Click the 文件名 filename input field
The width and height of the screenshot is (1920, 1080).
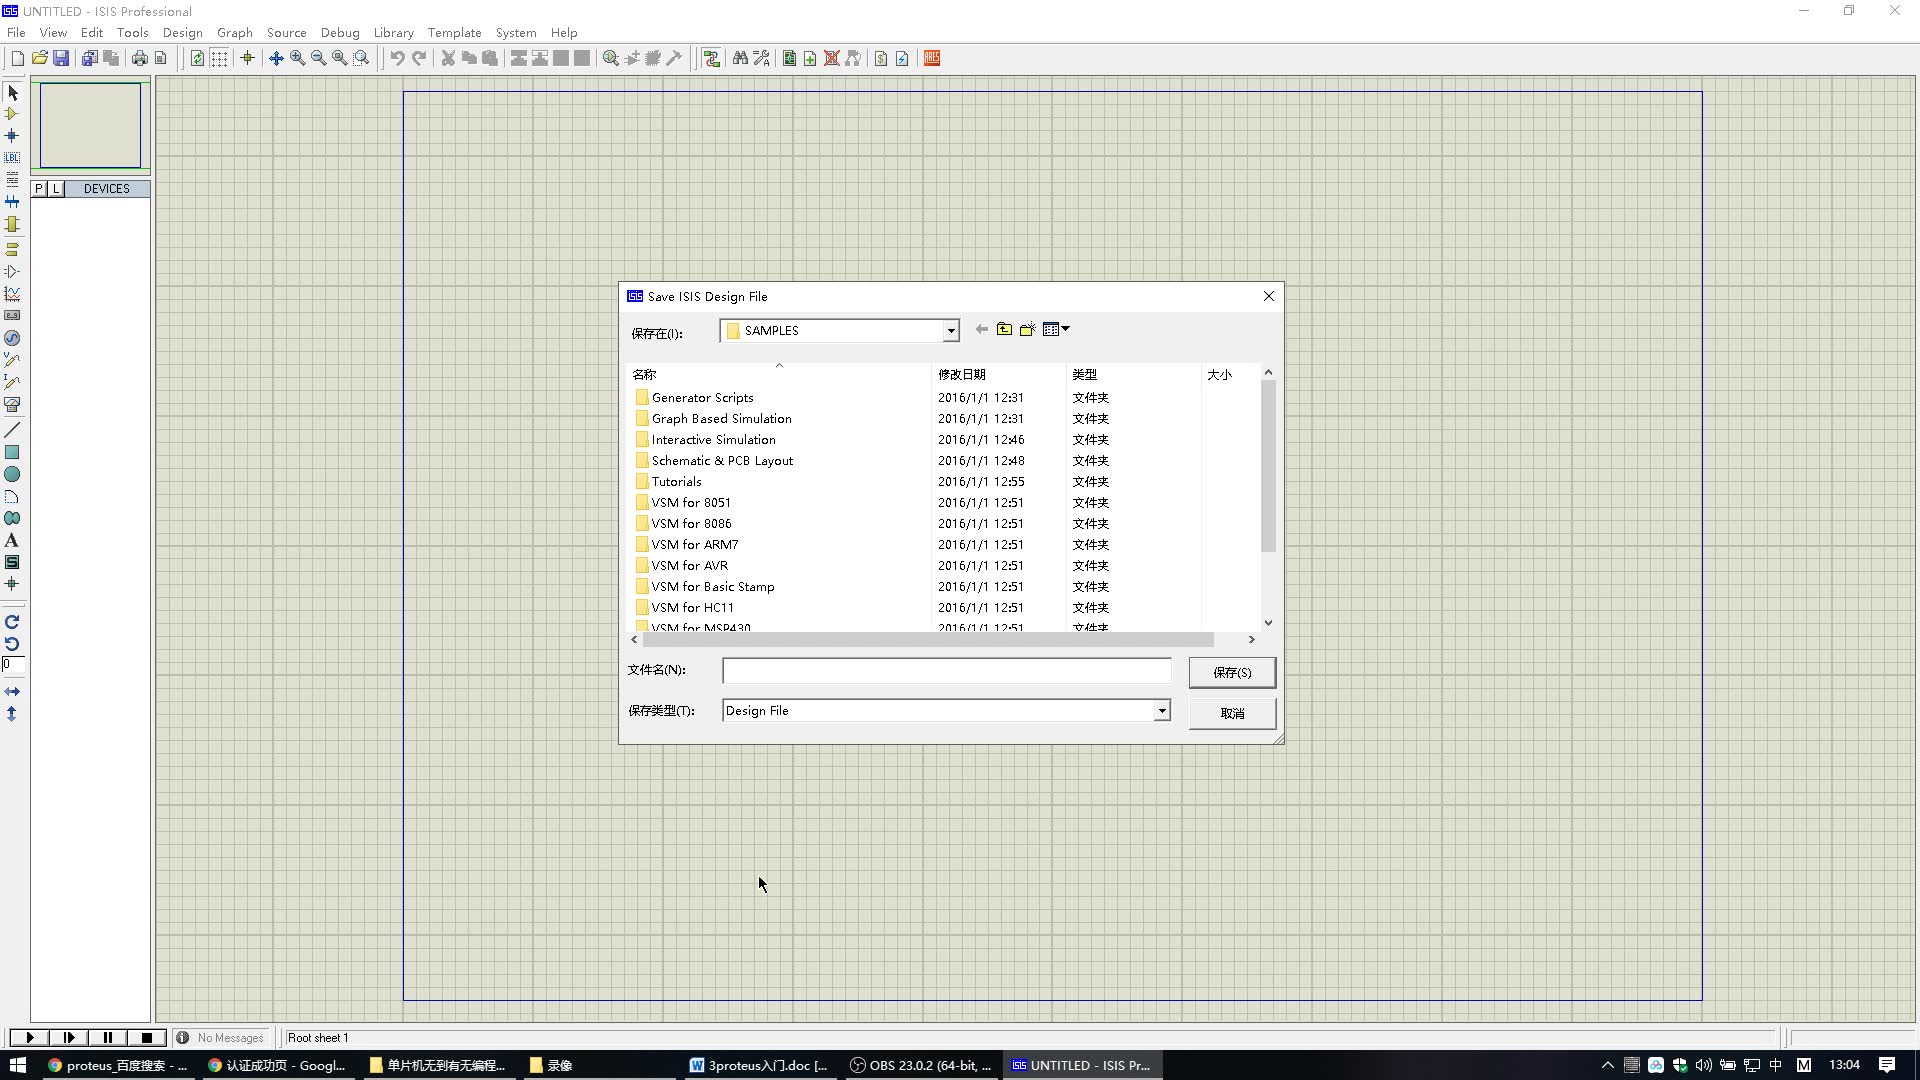(946, 671)
